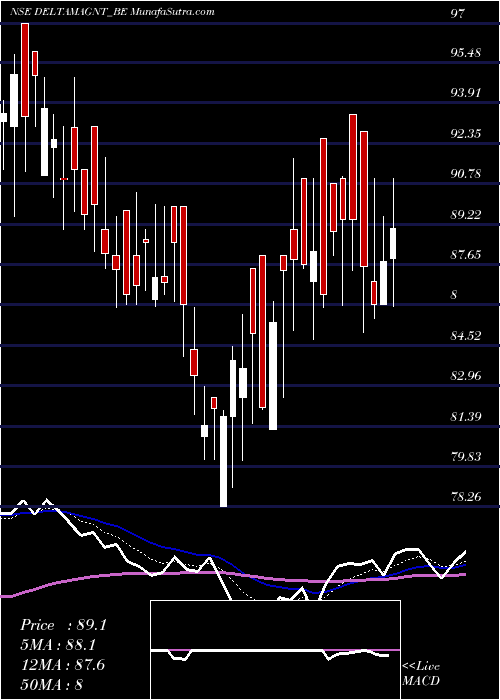Select the 90.78 price axis label
Image resolution: width=500 pixels, height=700 pixels.
tap(466, 174)
